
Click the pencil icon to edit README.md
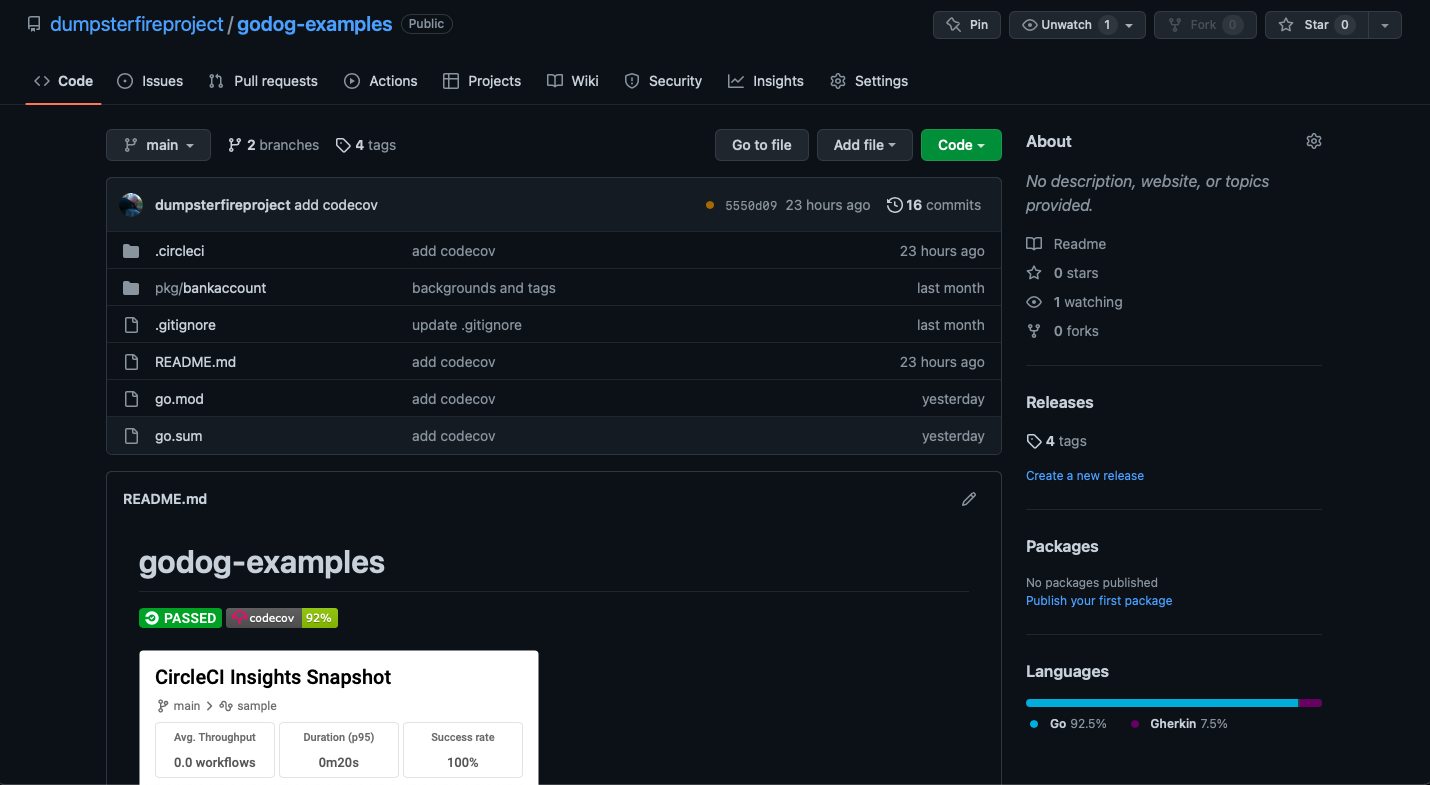click(969, 499)
